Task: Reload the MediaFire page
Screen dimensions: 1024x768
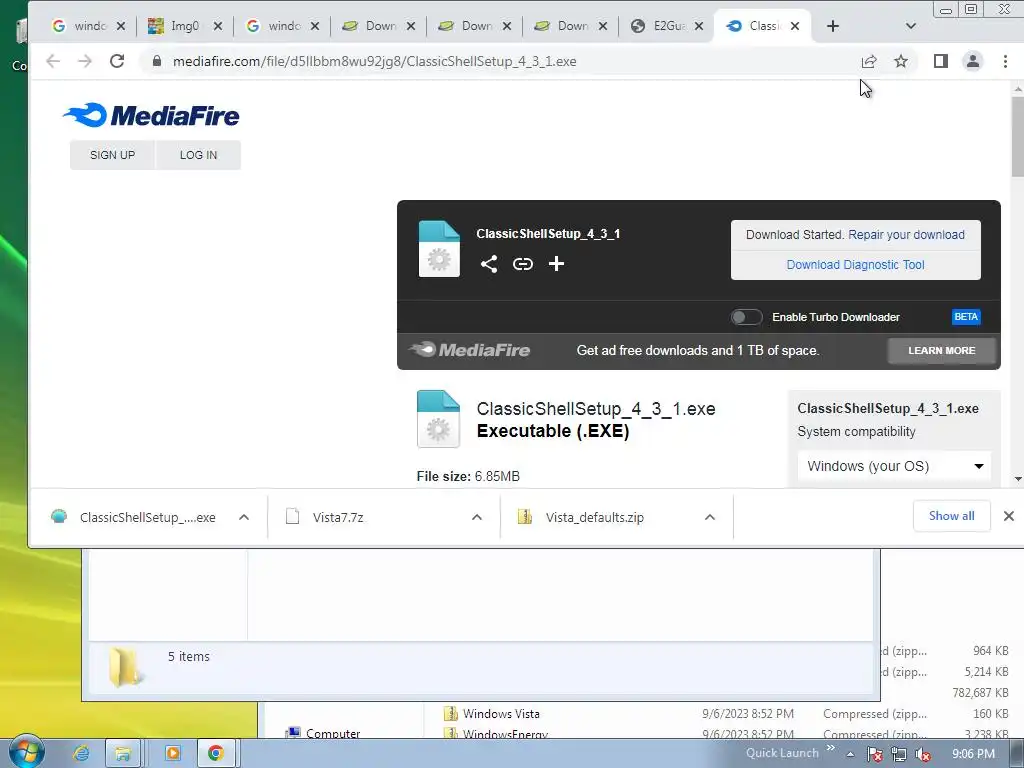Action: [117, 61]
